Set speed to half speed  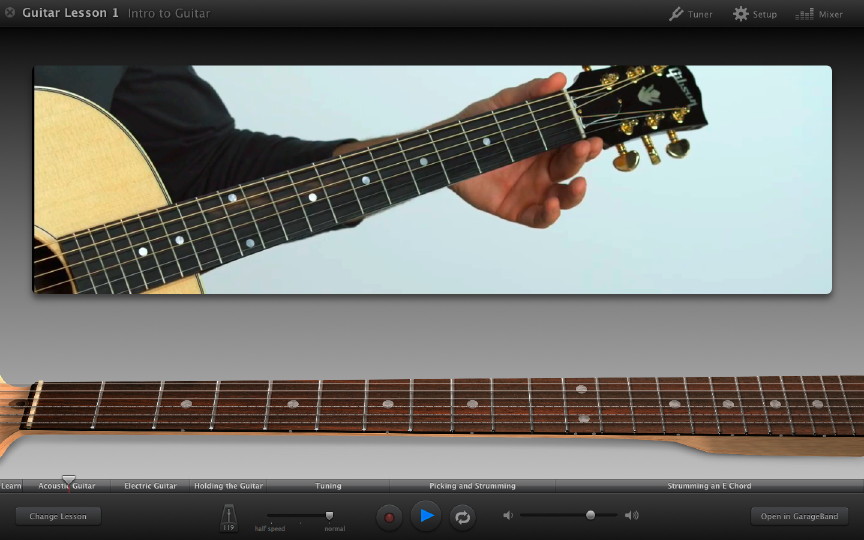[x=270, y=528]
